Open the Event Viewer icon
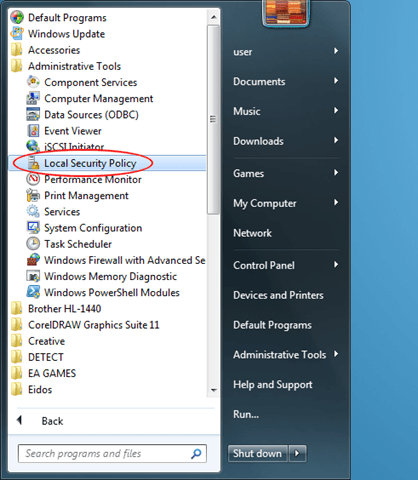The image size is (418, 480). [33, 131]
